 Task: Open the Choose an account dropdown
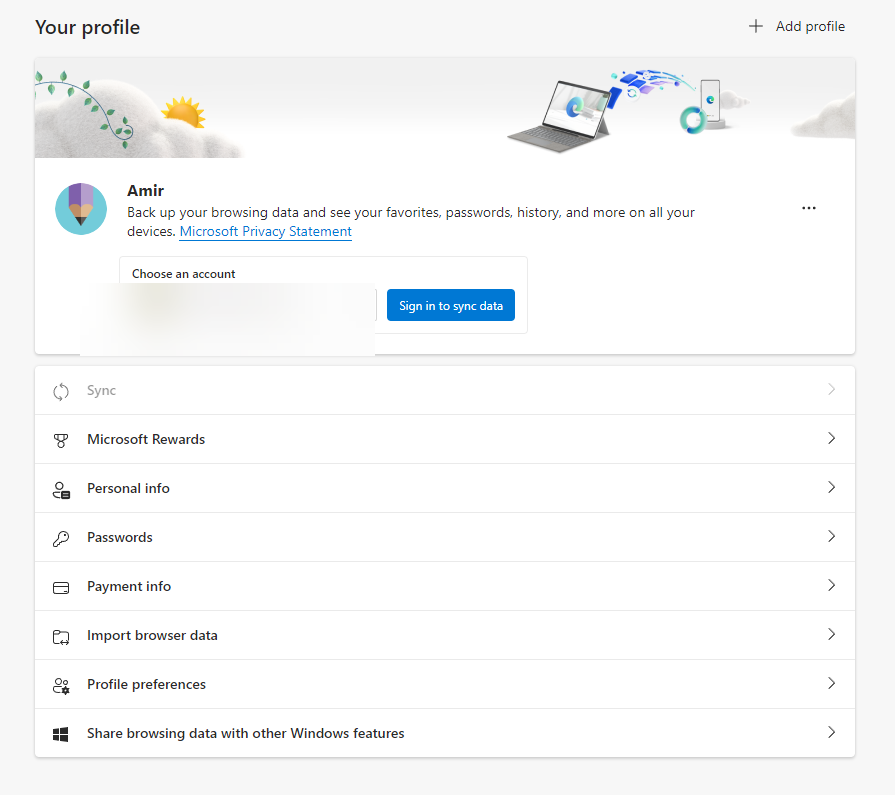coord(250,304)
